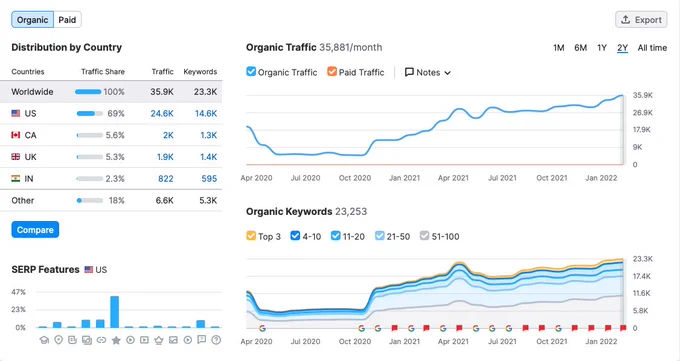Image resolution: width=680 pixels, height=361 pixels.
Task: Select the FAQ circled question-mark icon
Action: (x=216, y=340)
